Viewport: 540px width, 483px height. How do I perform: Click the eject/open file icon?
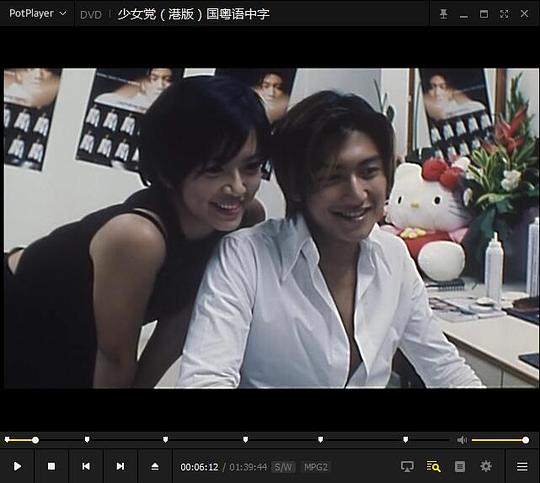(x=155, y=466)
